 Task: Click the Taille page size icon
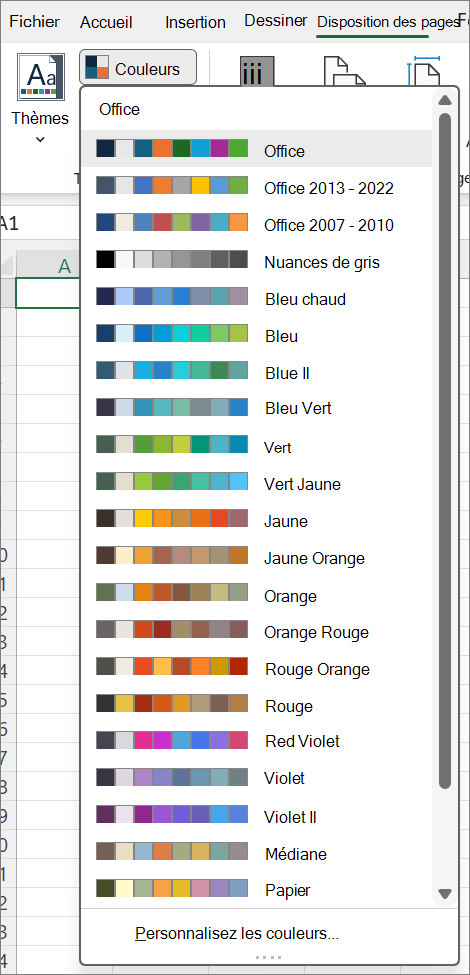pos(424,72)
